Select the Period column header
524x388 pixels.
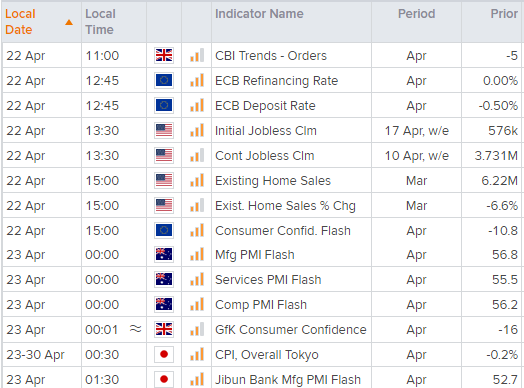[416, 14]
